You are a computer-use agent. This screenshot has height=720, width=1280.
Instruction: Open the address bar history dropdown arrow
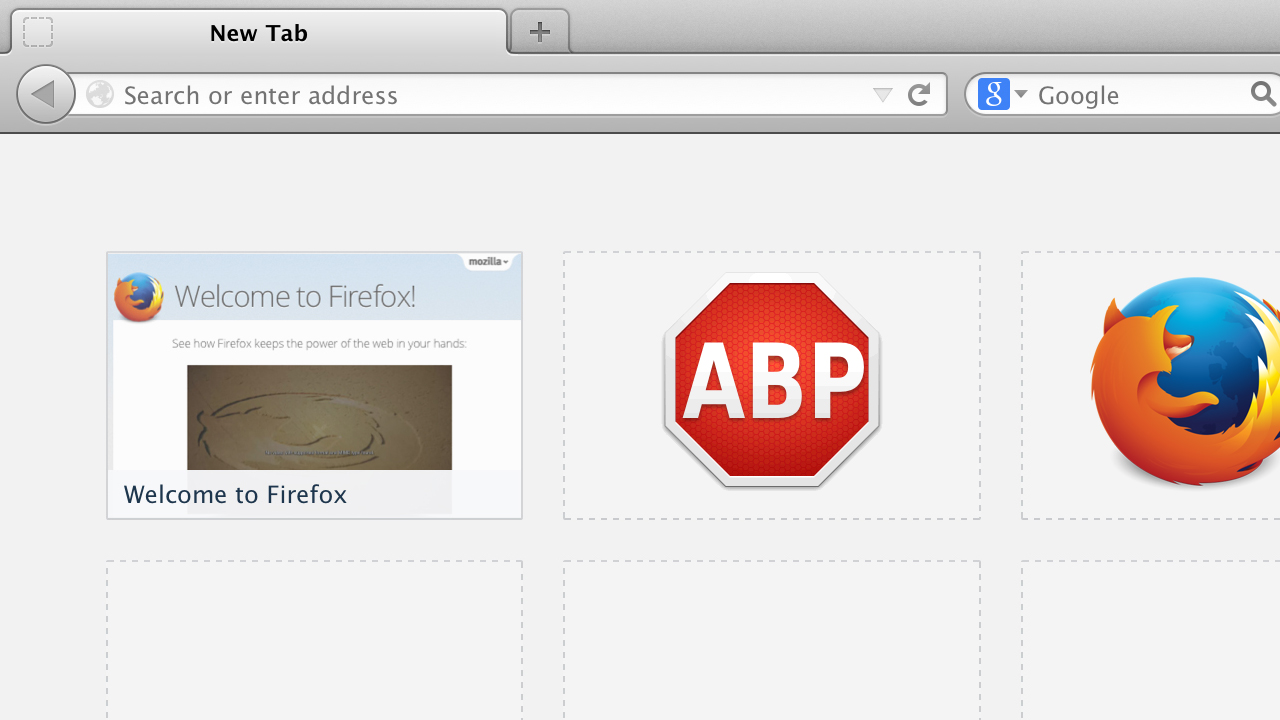pyautogui.click(x=883, y=94)
